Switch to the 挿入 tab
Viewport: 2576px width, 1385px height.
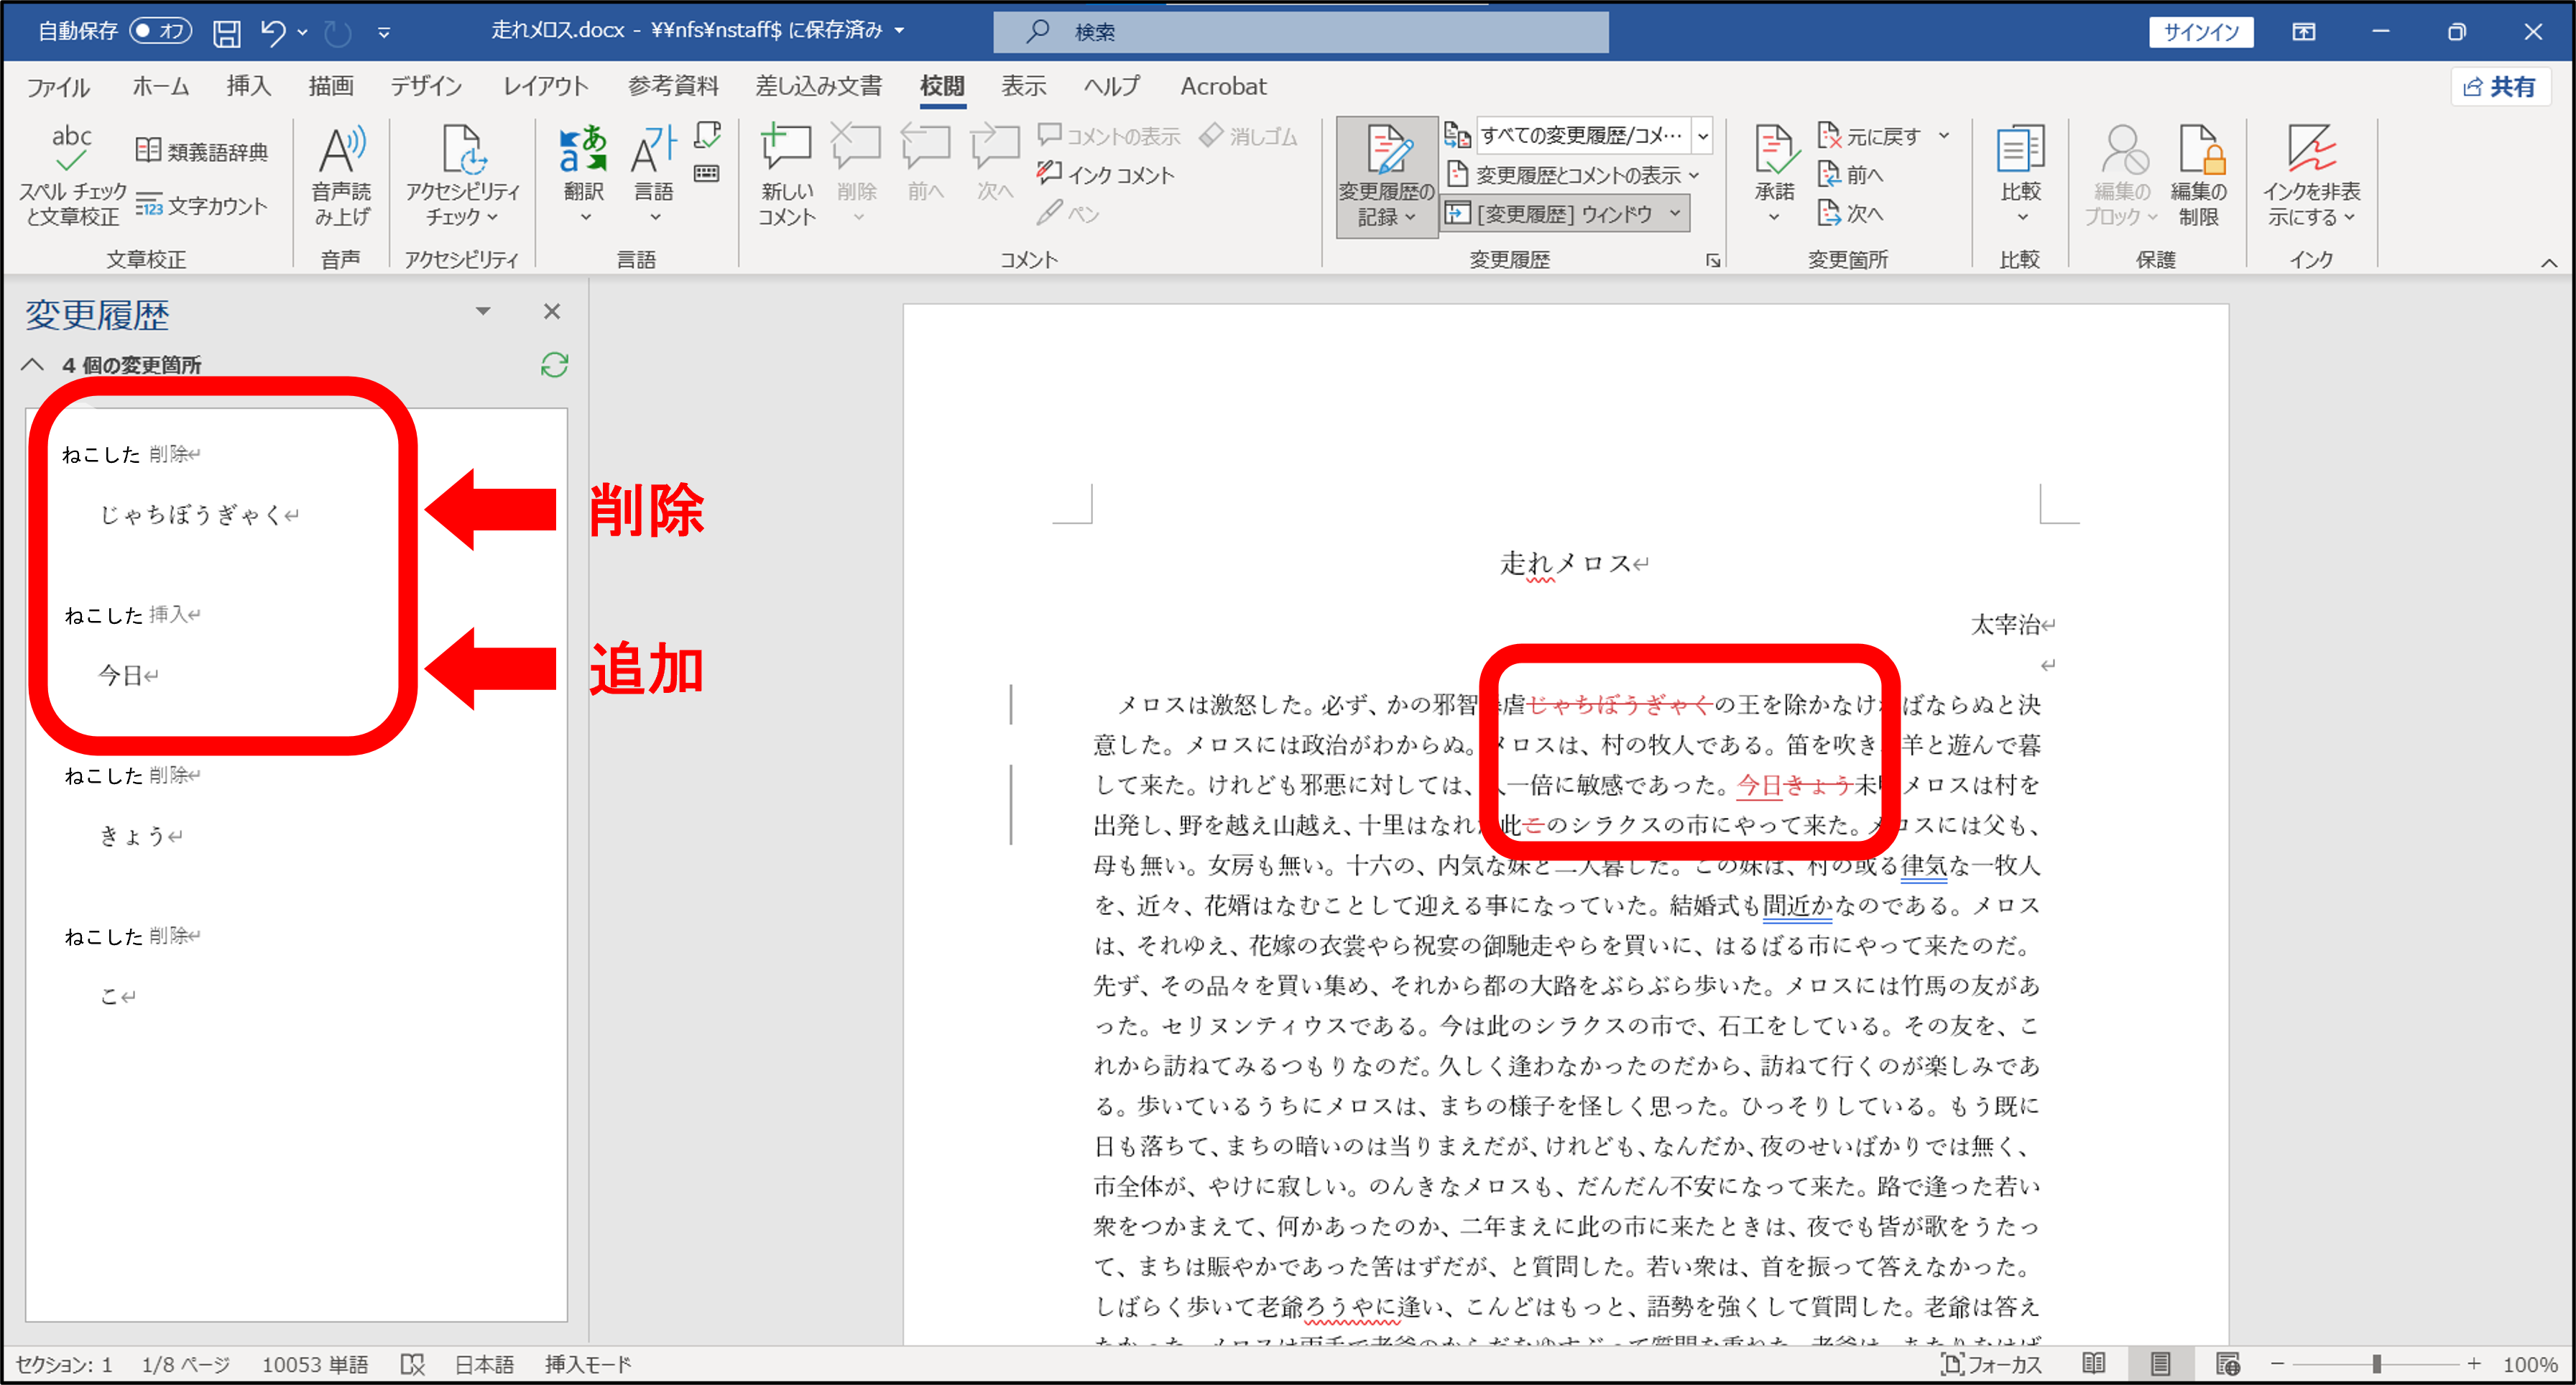click(x=249, y=86)
